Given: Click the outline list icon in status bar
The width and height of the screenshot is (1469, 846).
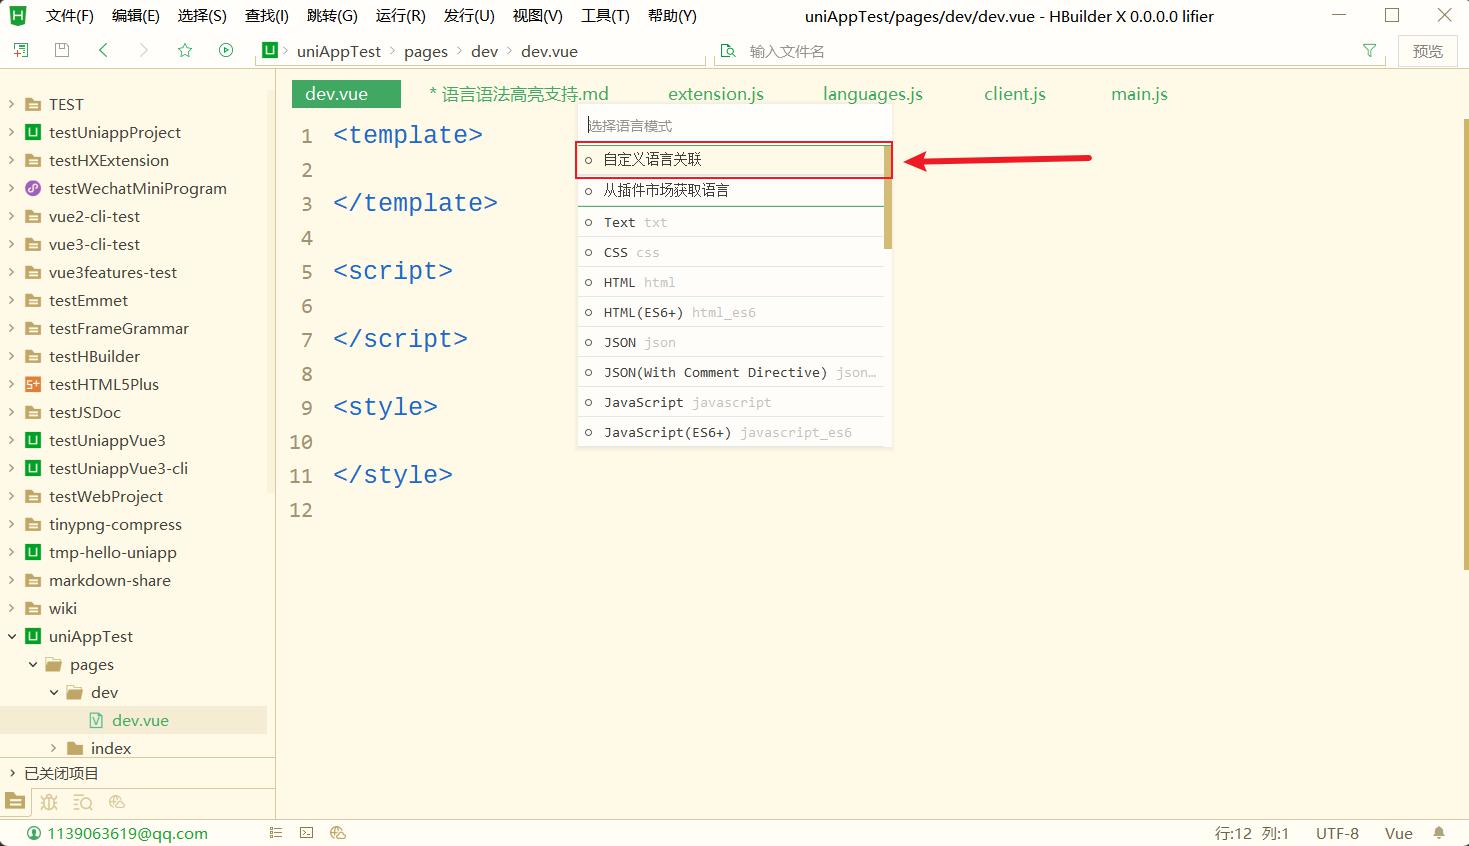Looking at the screenshot, I should [276, 833].
